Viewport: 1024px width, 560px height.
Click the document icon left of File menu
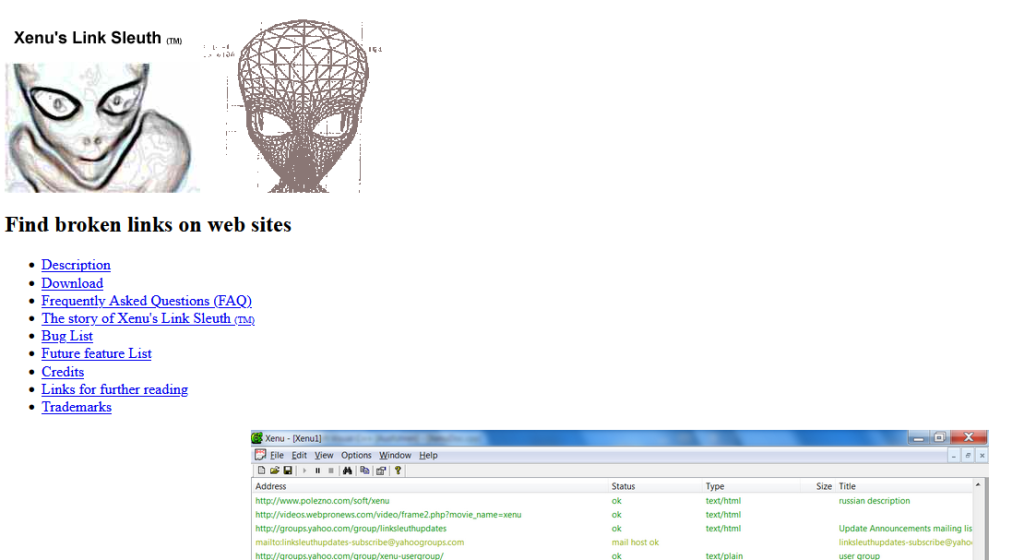[260, 455]
